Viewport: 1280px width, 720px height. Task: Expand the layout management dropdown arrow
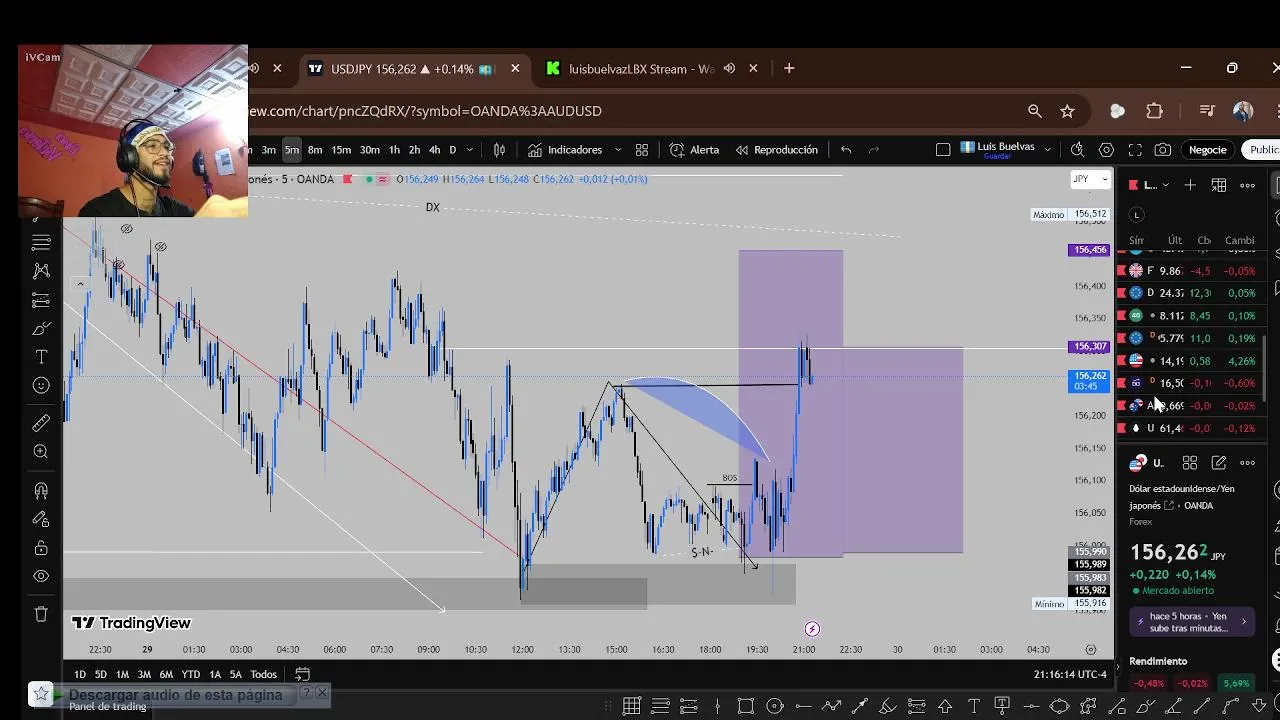pos(1047,150)
